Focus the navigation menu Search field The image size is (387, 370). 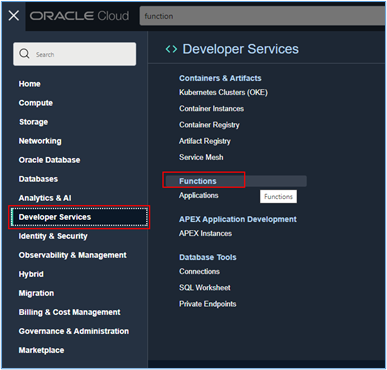pyautogui.click(x=75, y=54)
